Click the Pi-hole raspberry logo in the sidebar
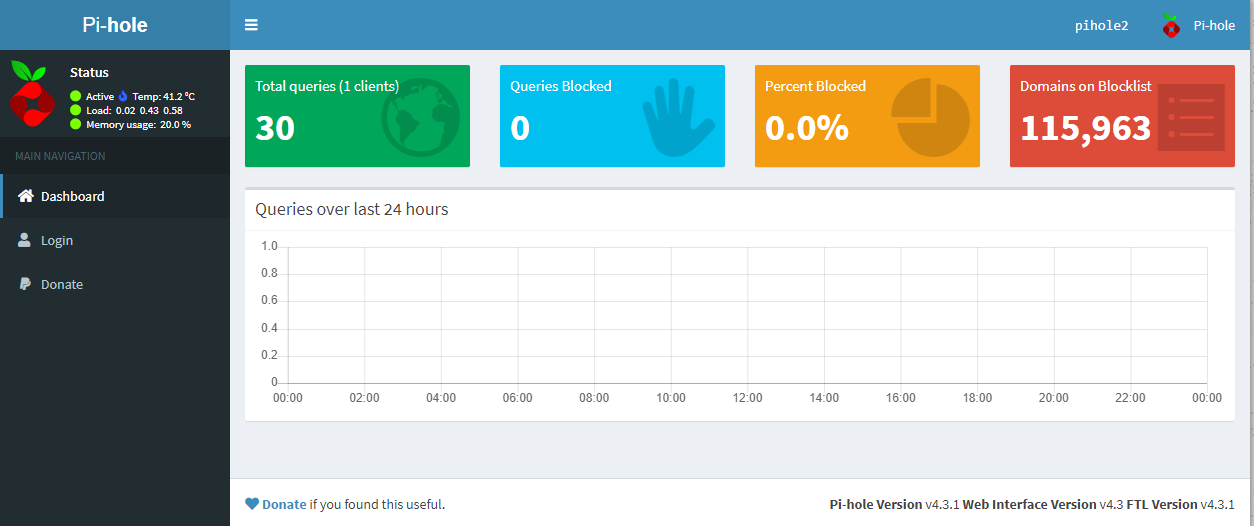 tap(32, 93)
